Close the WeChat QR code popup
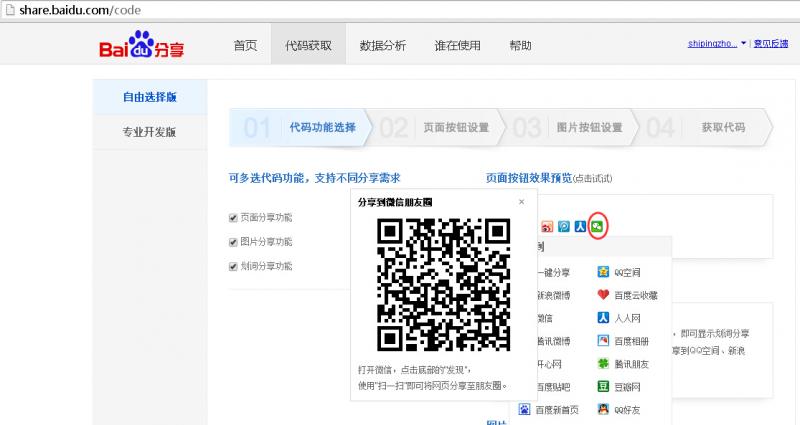 coord(521,202)
